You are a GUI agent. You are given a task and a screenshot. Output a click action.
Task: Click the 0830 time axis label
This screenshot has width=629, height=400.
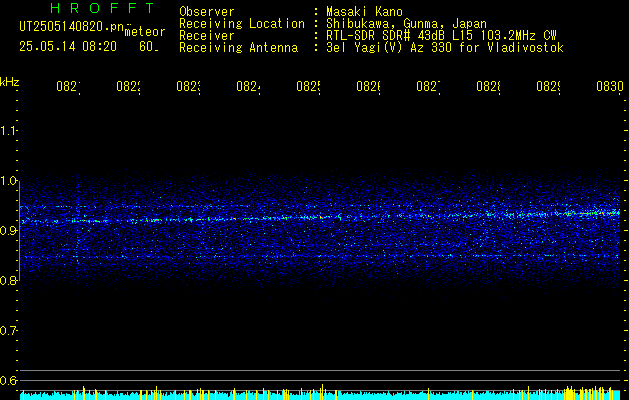click(x=610, y=87)
